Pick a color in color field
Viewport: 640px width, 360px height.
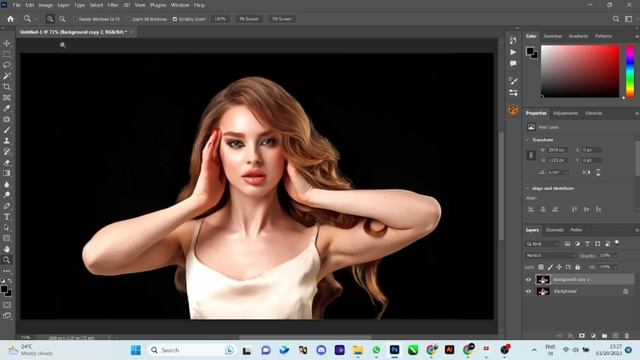(x=580, y=71)
